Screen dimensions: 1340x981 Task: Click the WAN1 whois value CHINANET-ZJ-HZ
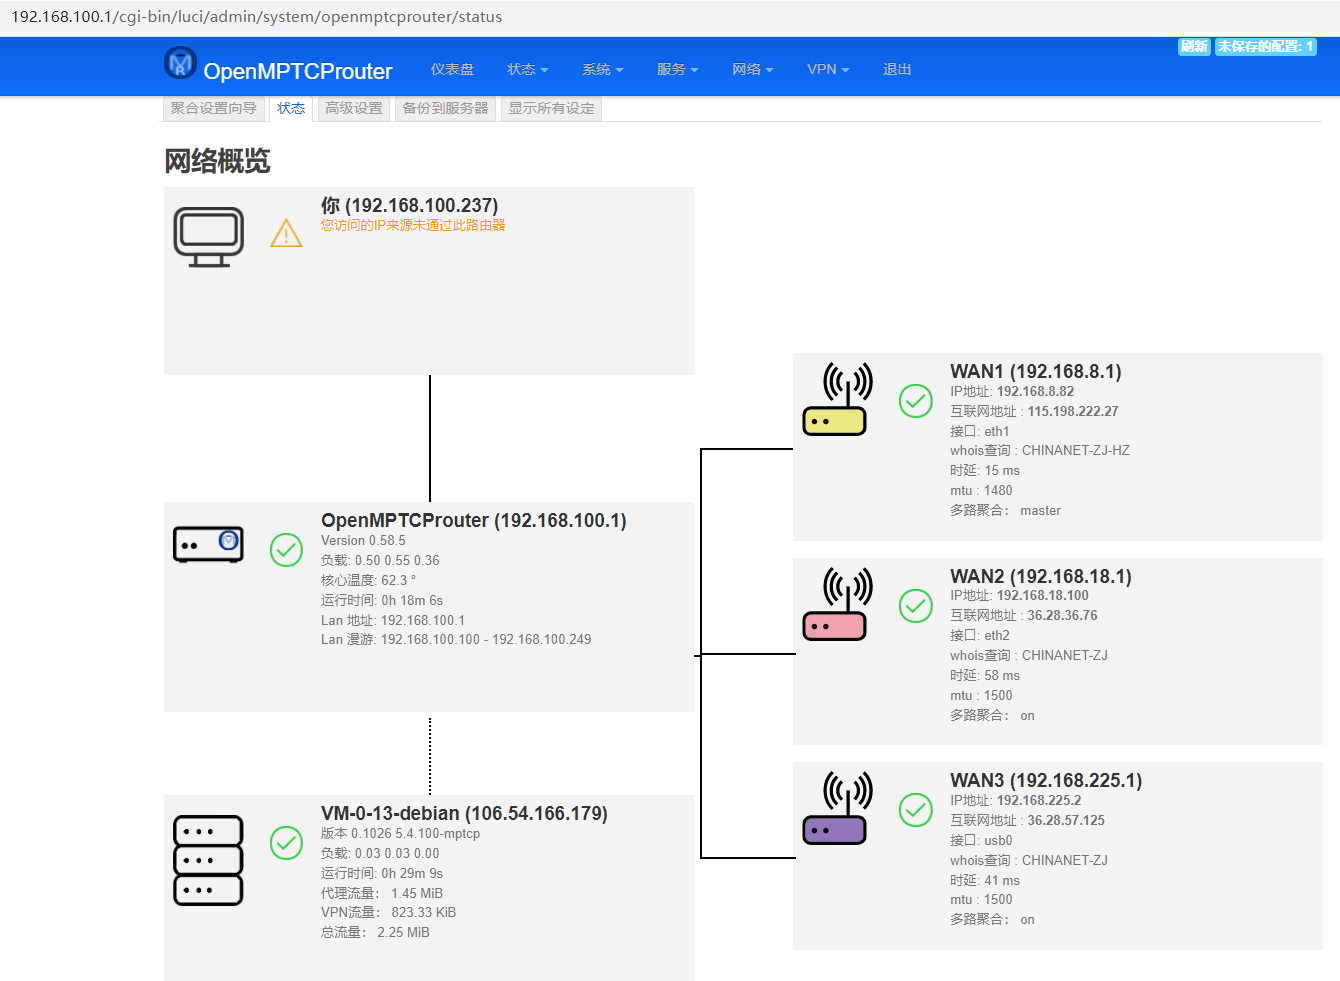(x=1076, y=450)
